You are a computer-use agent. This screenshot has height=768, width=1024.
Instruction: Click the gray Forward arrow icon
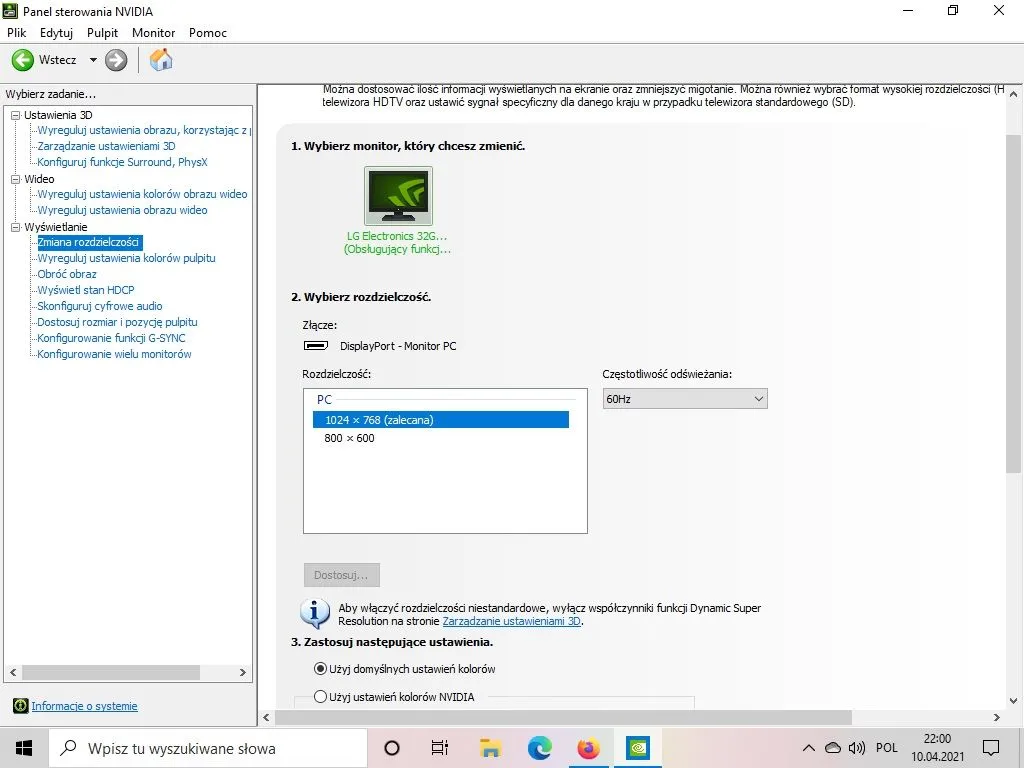(116, 60)
